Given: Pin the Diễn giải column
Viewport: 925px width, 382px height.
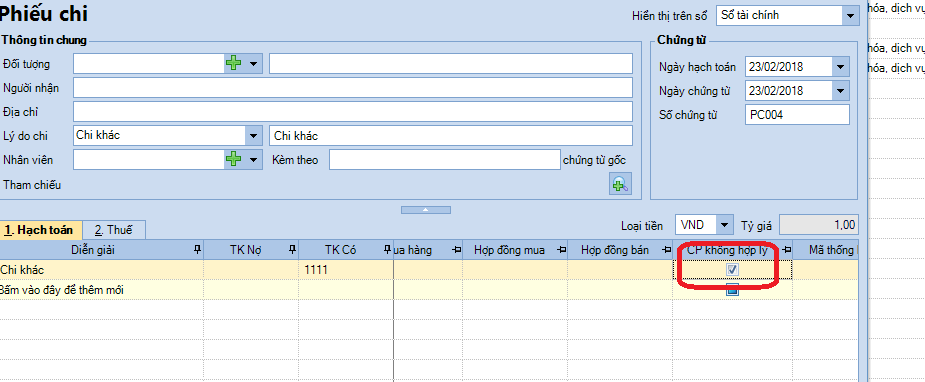Looking at the screenshot, I should pos(198,250).
